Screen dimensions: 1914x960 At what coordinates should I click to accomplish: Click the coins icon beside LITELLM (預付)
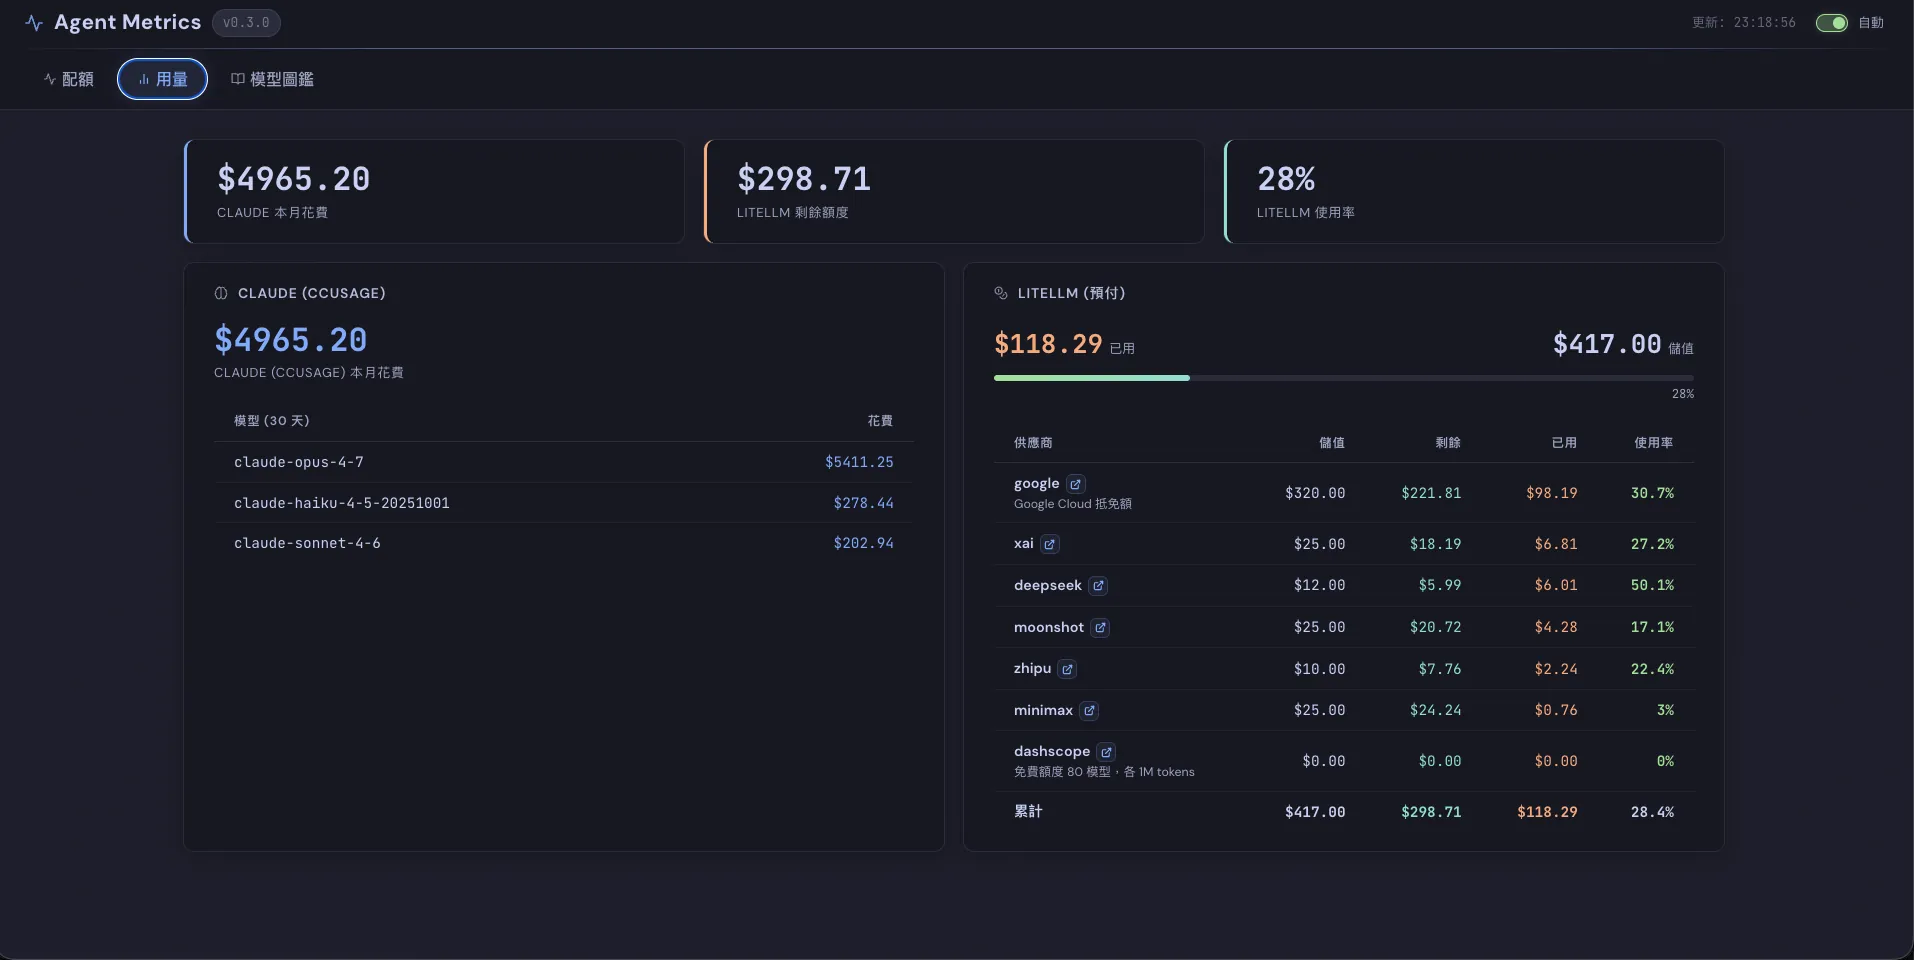pos(1001,293)
